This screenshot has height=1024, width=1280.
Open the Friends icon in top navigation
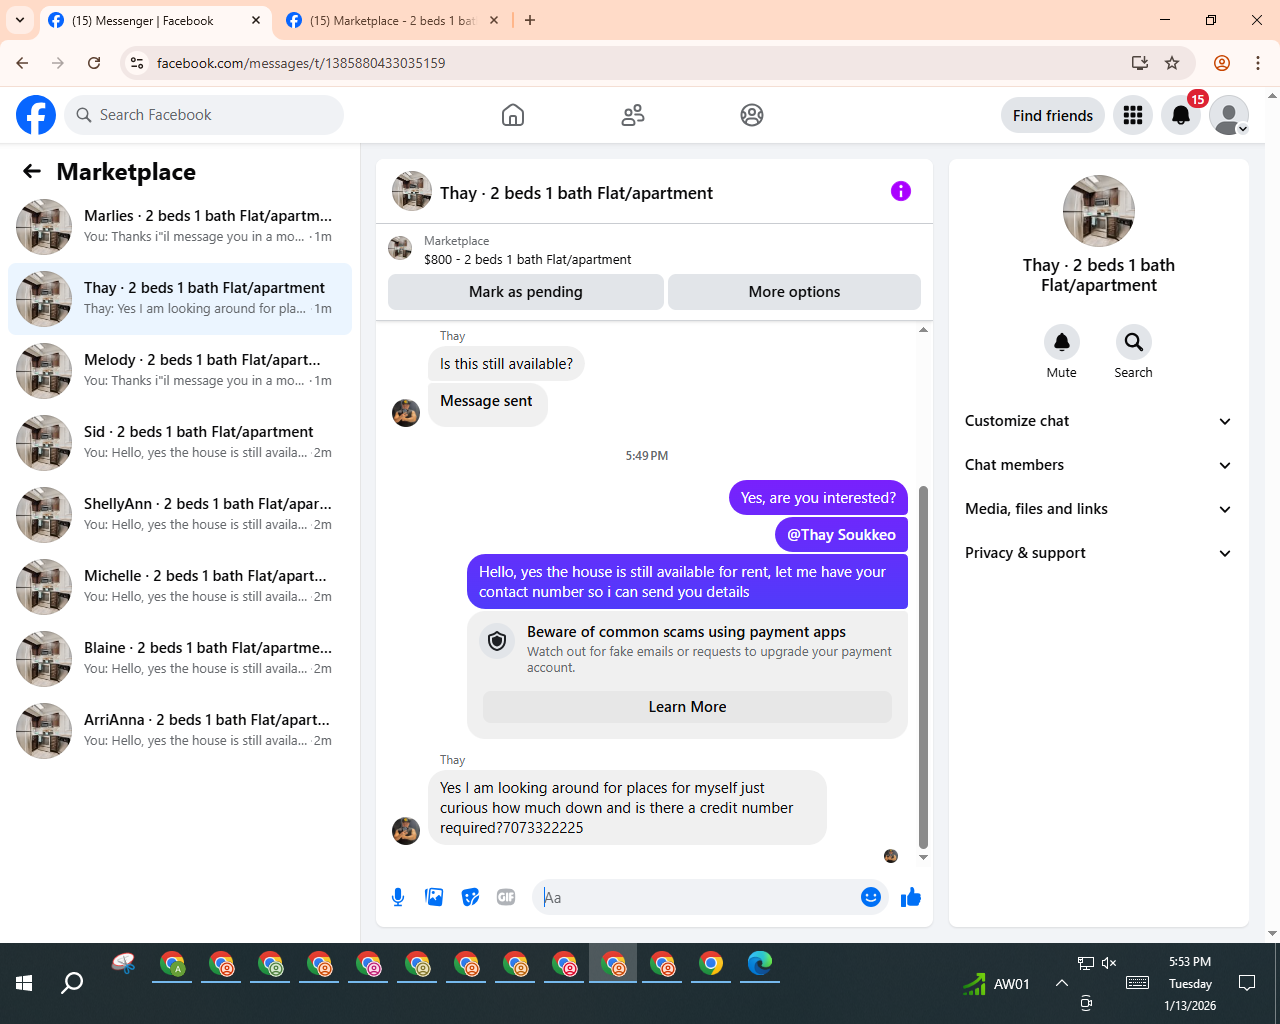[633, 115]
